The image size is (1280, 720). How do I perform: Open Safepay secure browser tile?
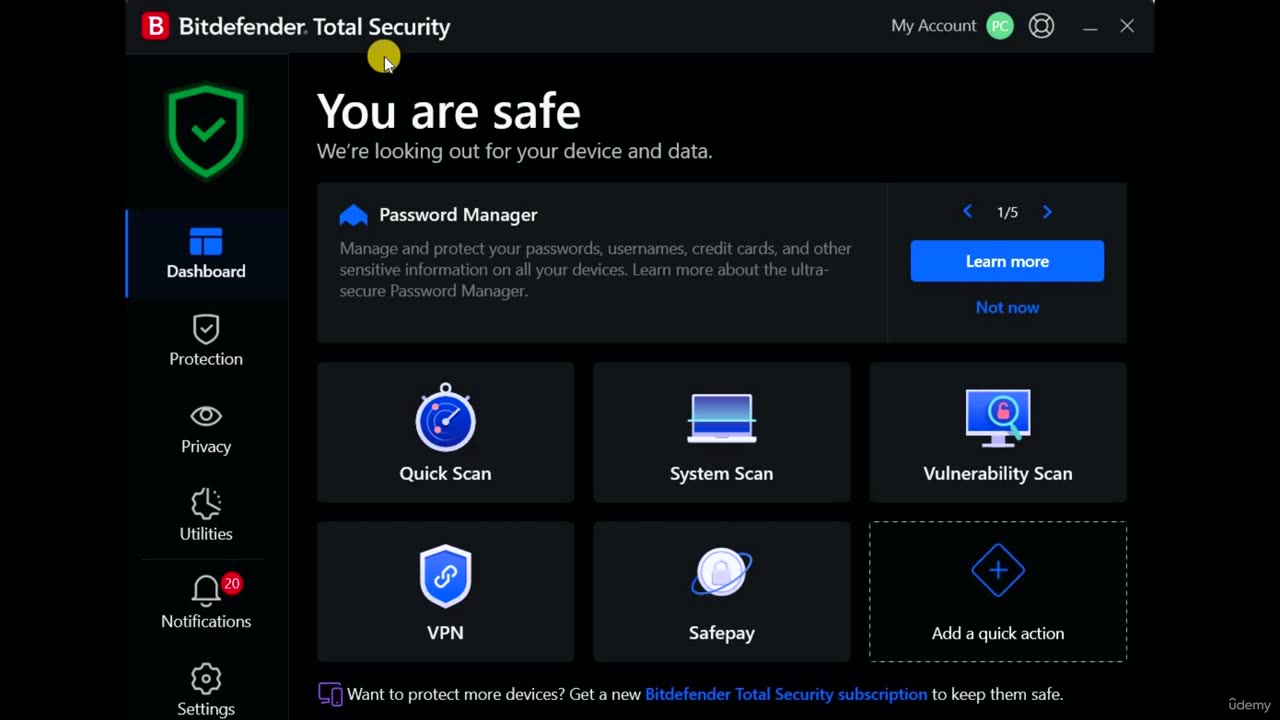[x=721, y=591]
